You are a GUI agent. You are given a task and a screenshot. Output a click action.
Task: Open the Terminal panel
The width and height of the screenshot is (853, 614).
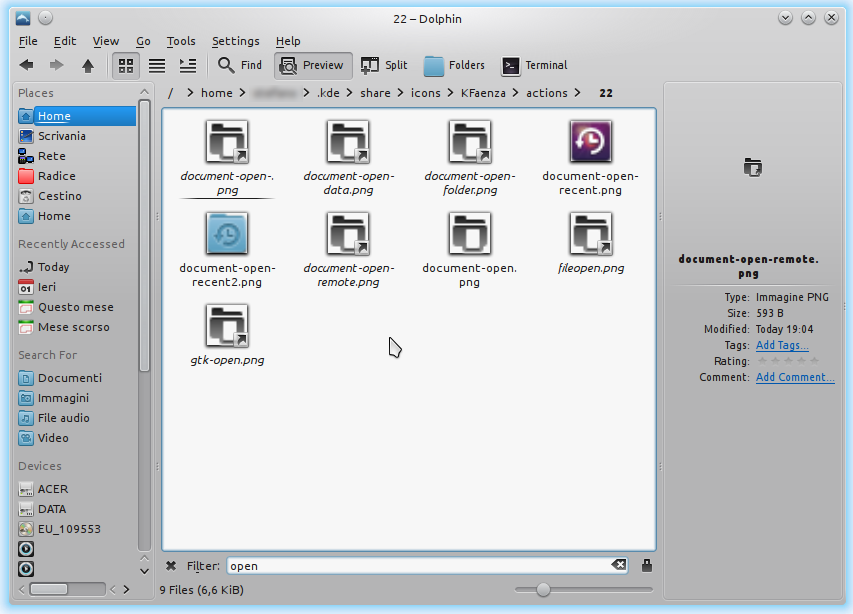click(x=534, y=66)
